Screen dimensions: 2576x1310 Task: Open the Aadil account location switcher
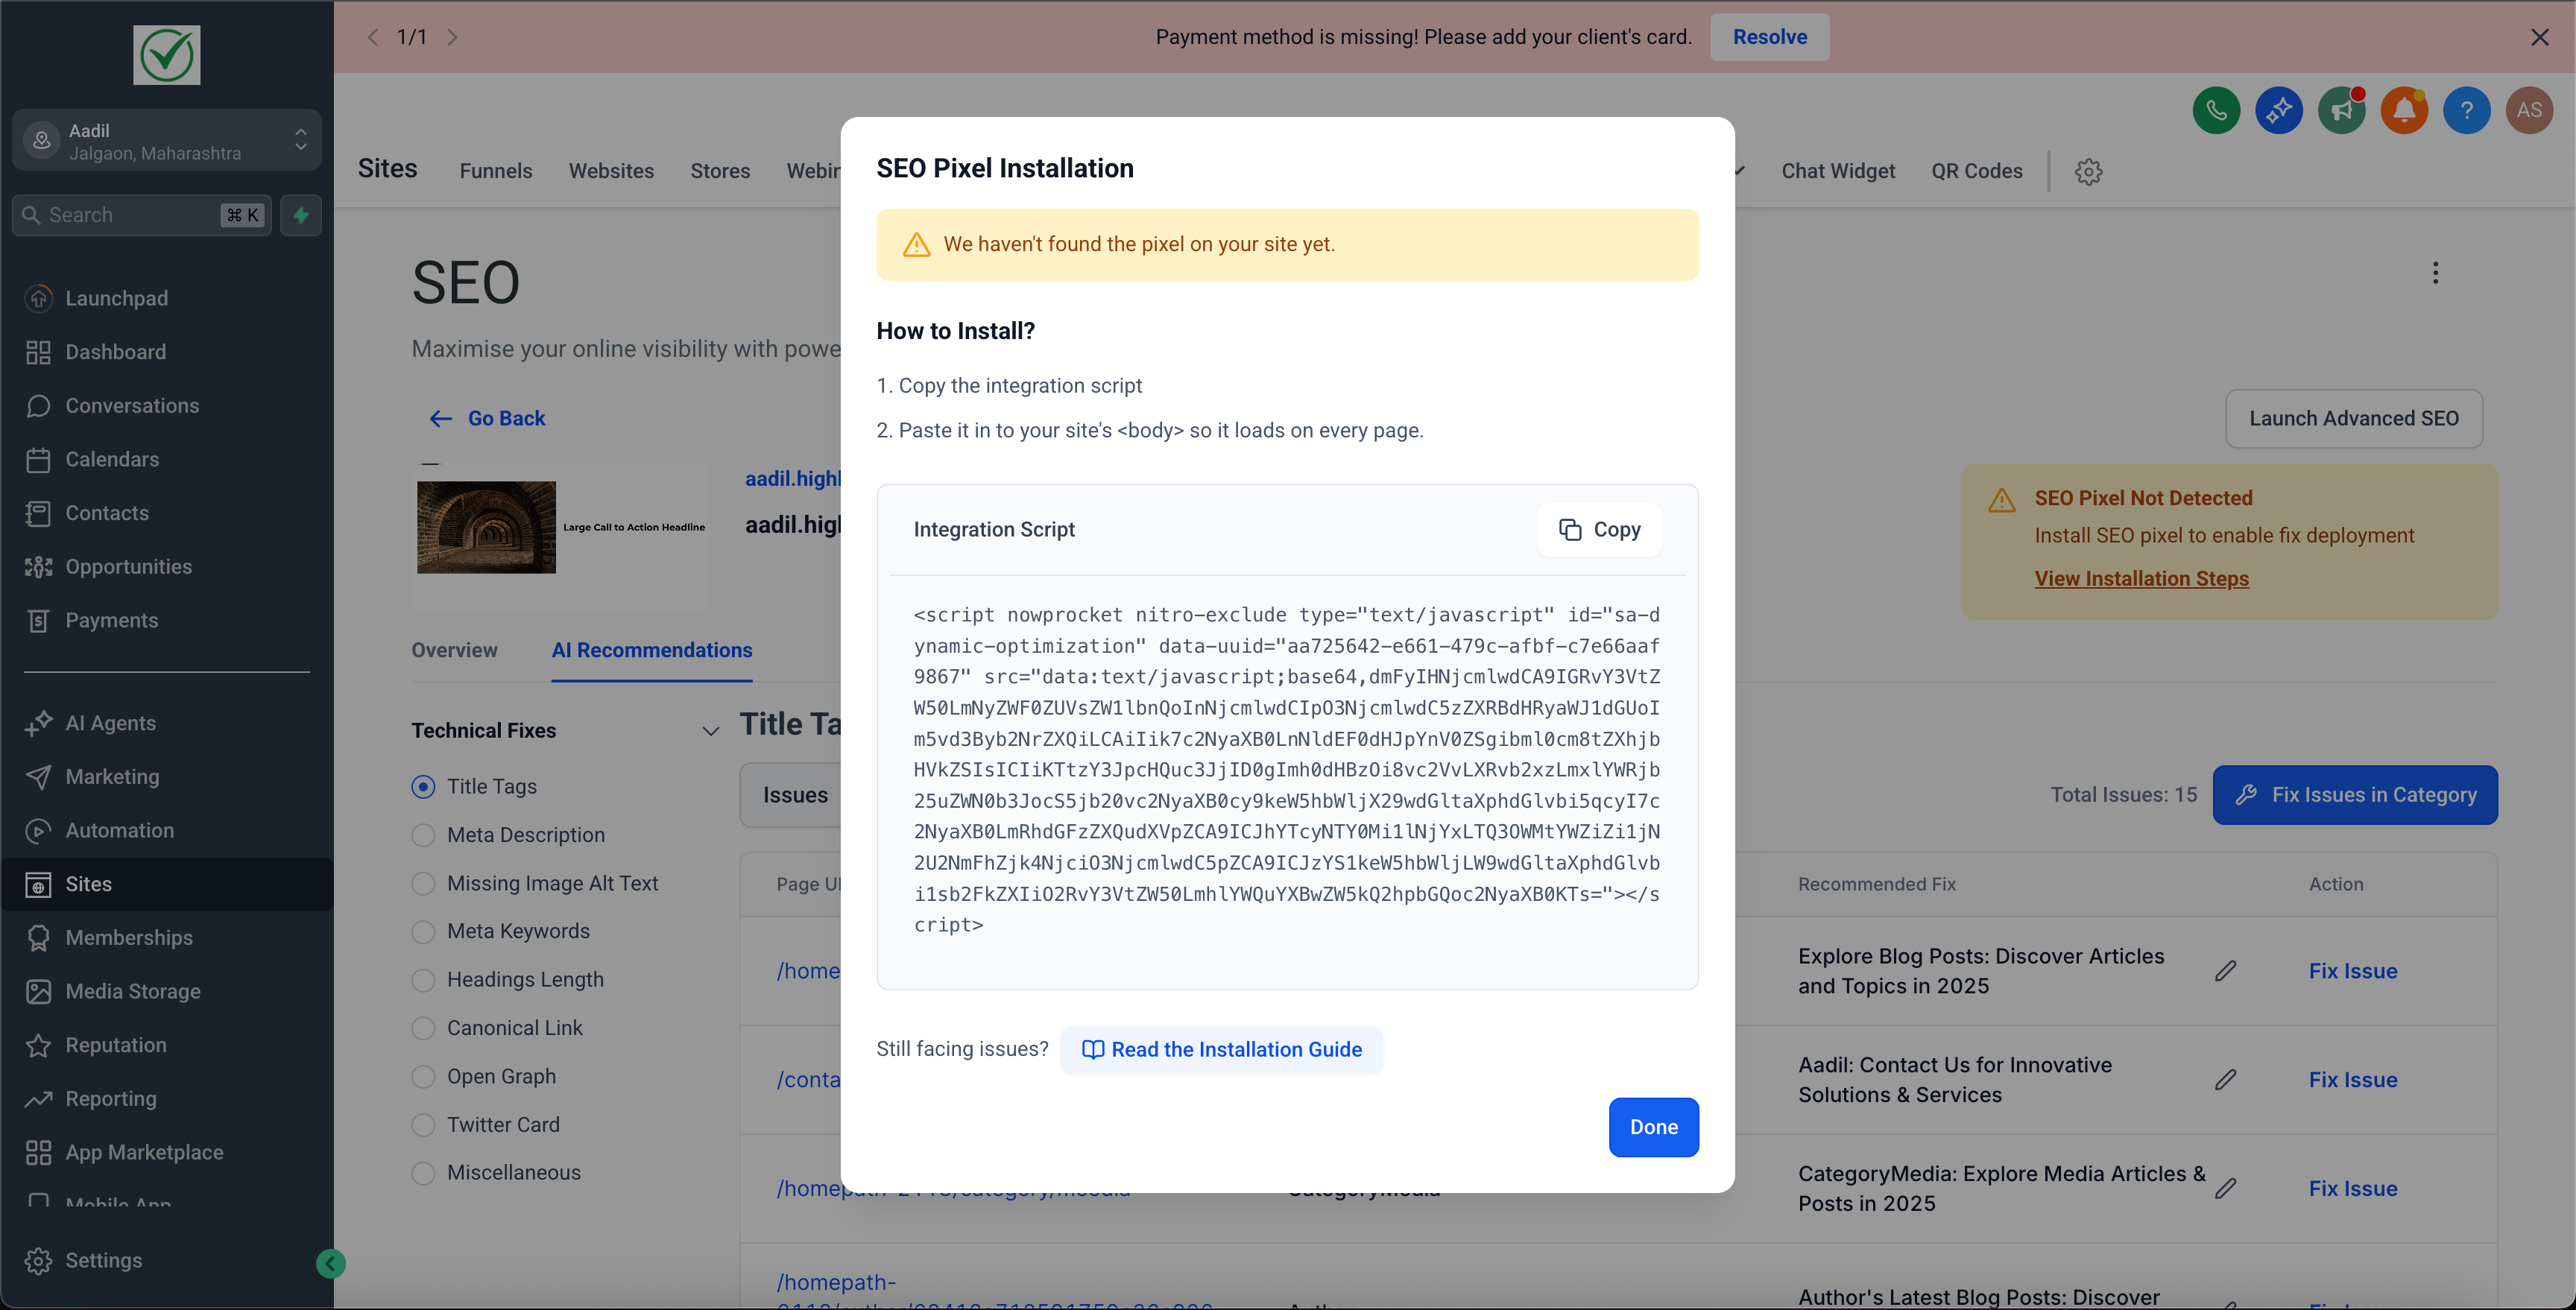coord(166,141)
